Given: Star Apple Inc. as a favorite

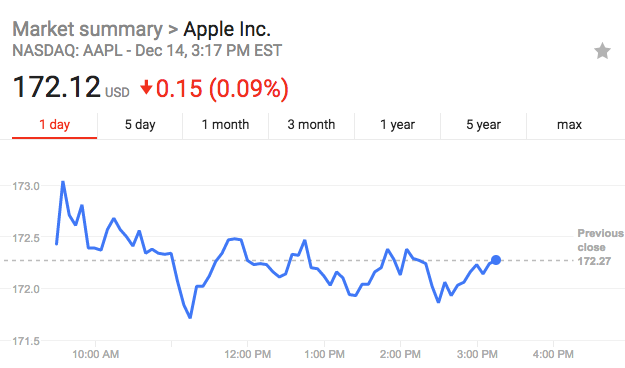Looking at the screenshot, I should click(602, 51).
